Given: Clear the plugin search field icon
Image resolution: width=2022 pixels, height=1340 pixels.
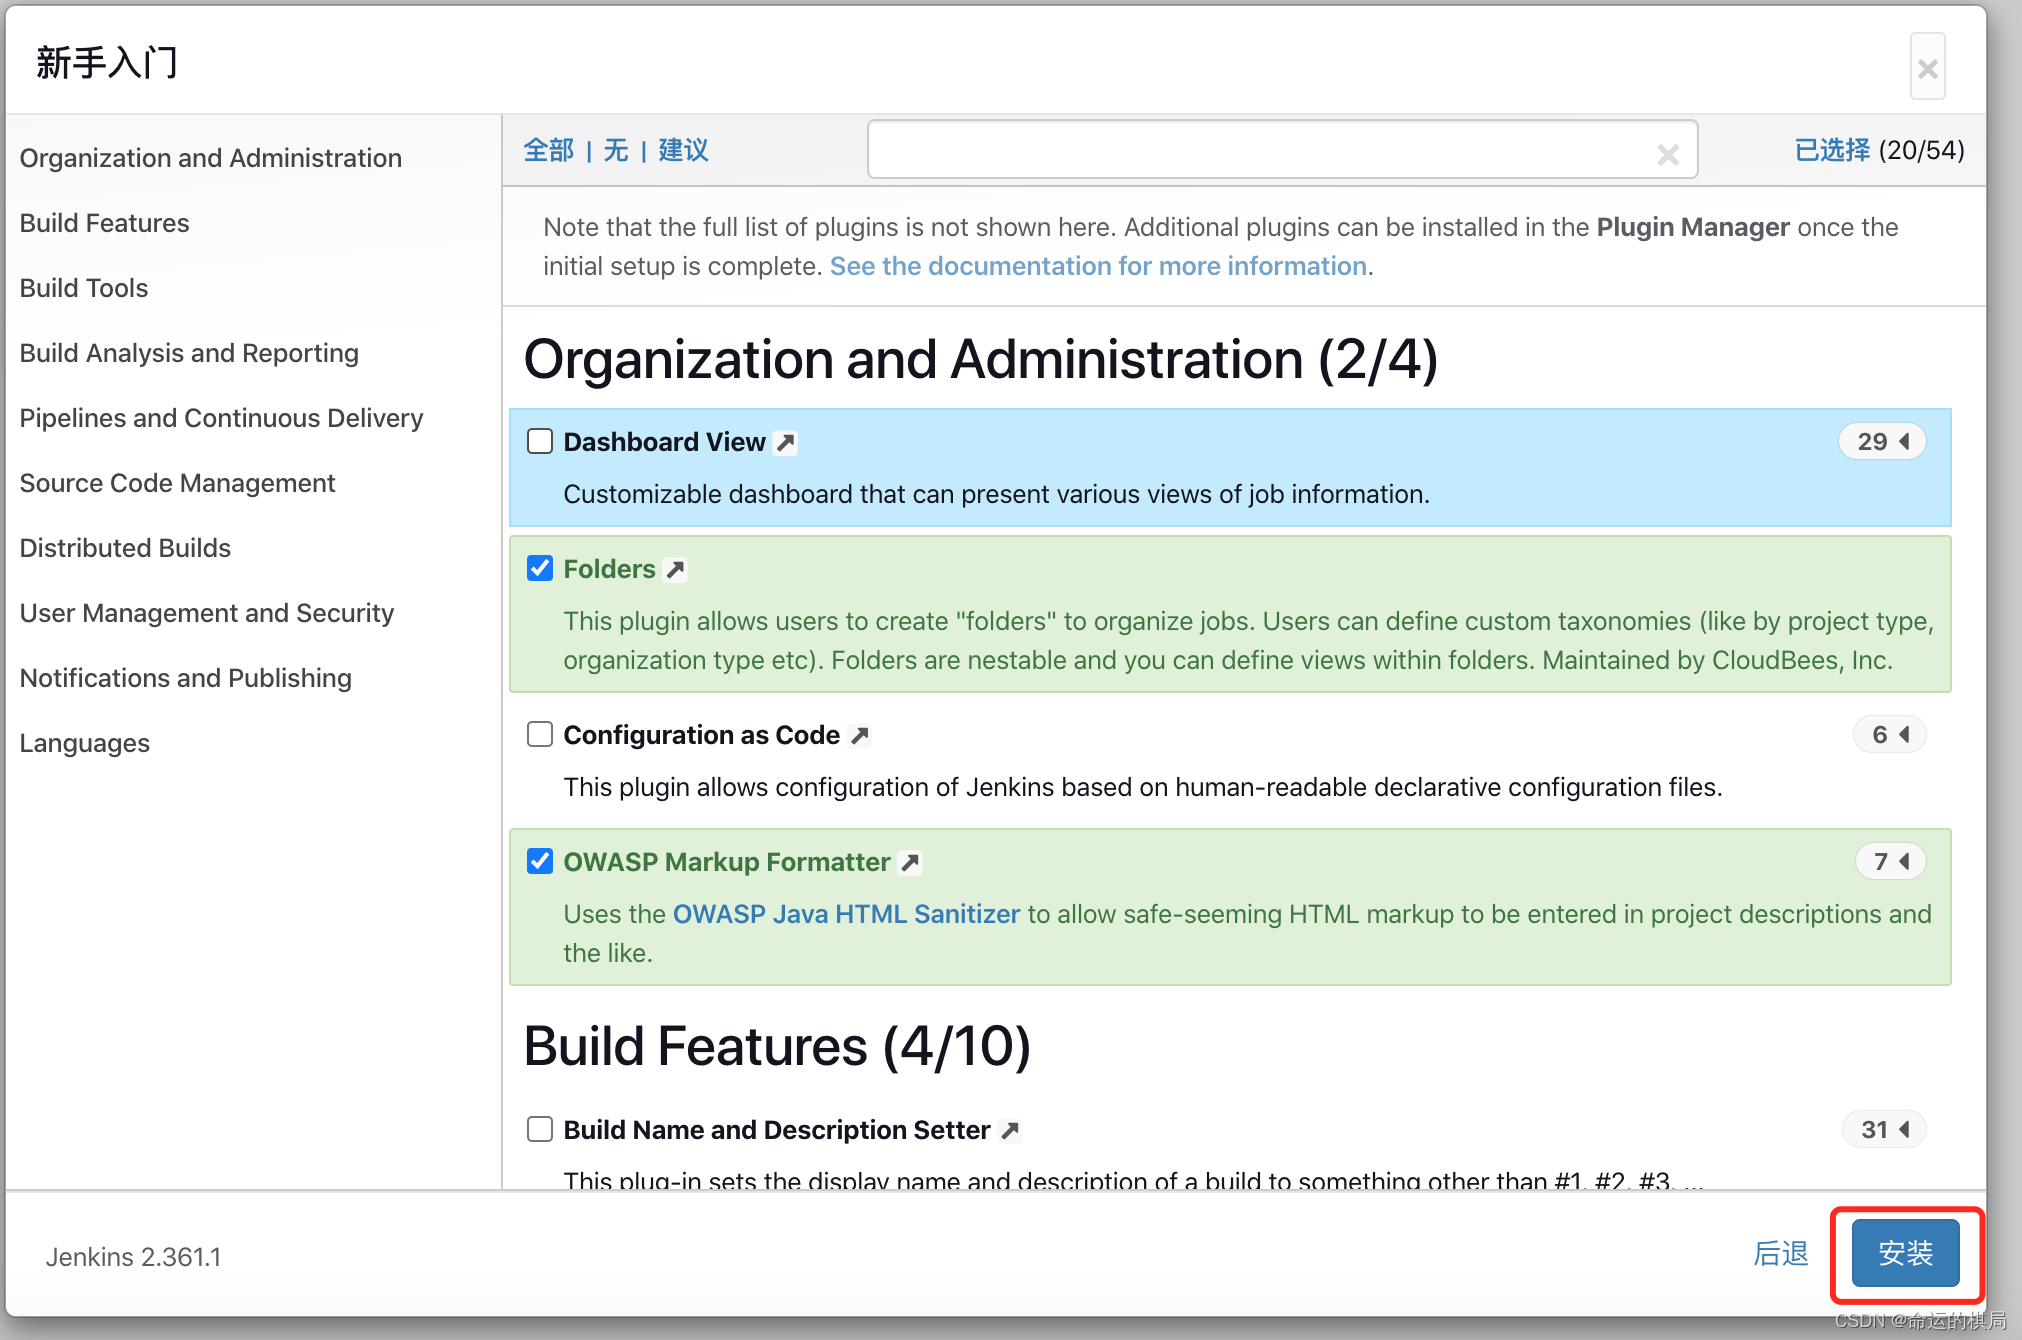Looking at the screenshot, I should (x=1667, y=154).
